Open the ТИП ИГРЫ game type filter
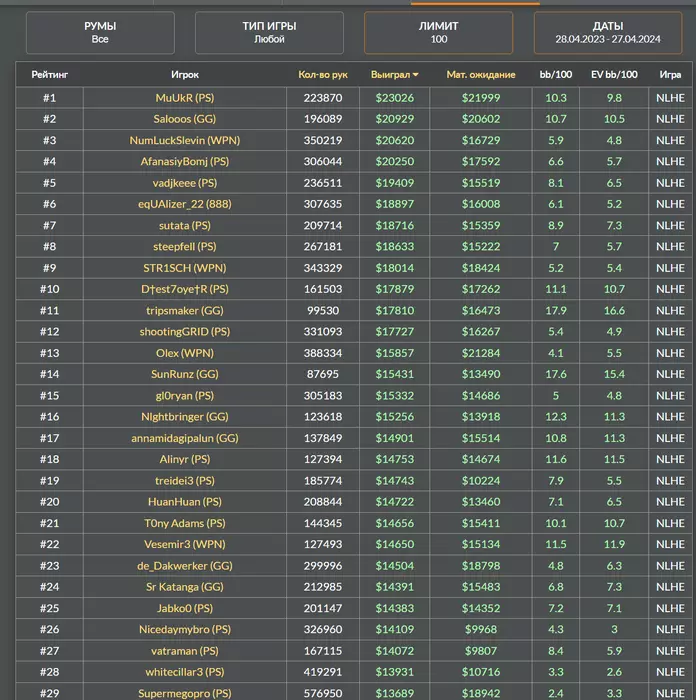696x700 pixels. click(x=269, y=33)
